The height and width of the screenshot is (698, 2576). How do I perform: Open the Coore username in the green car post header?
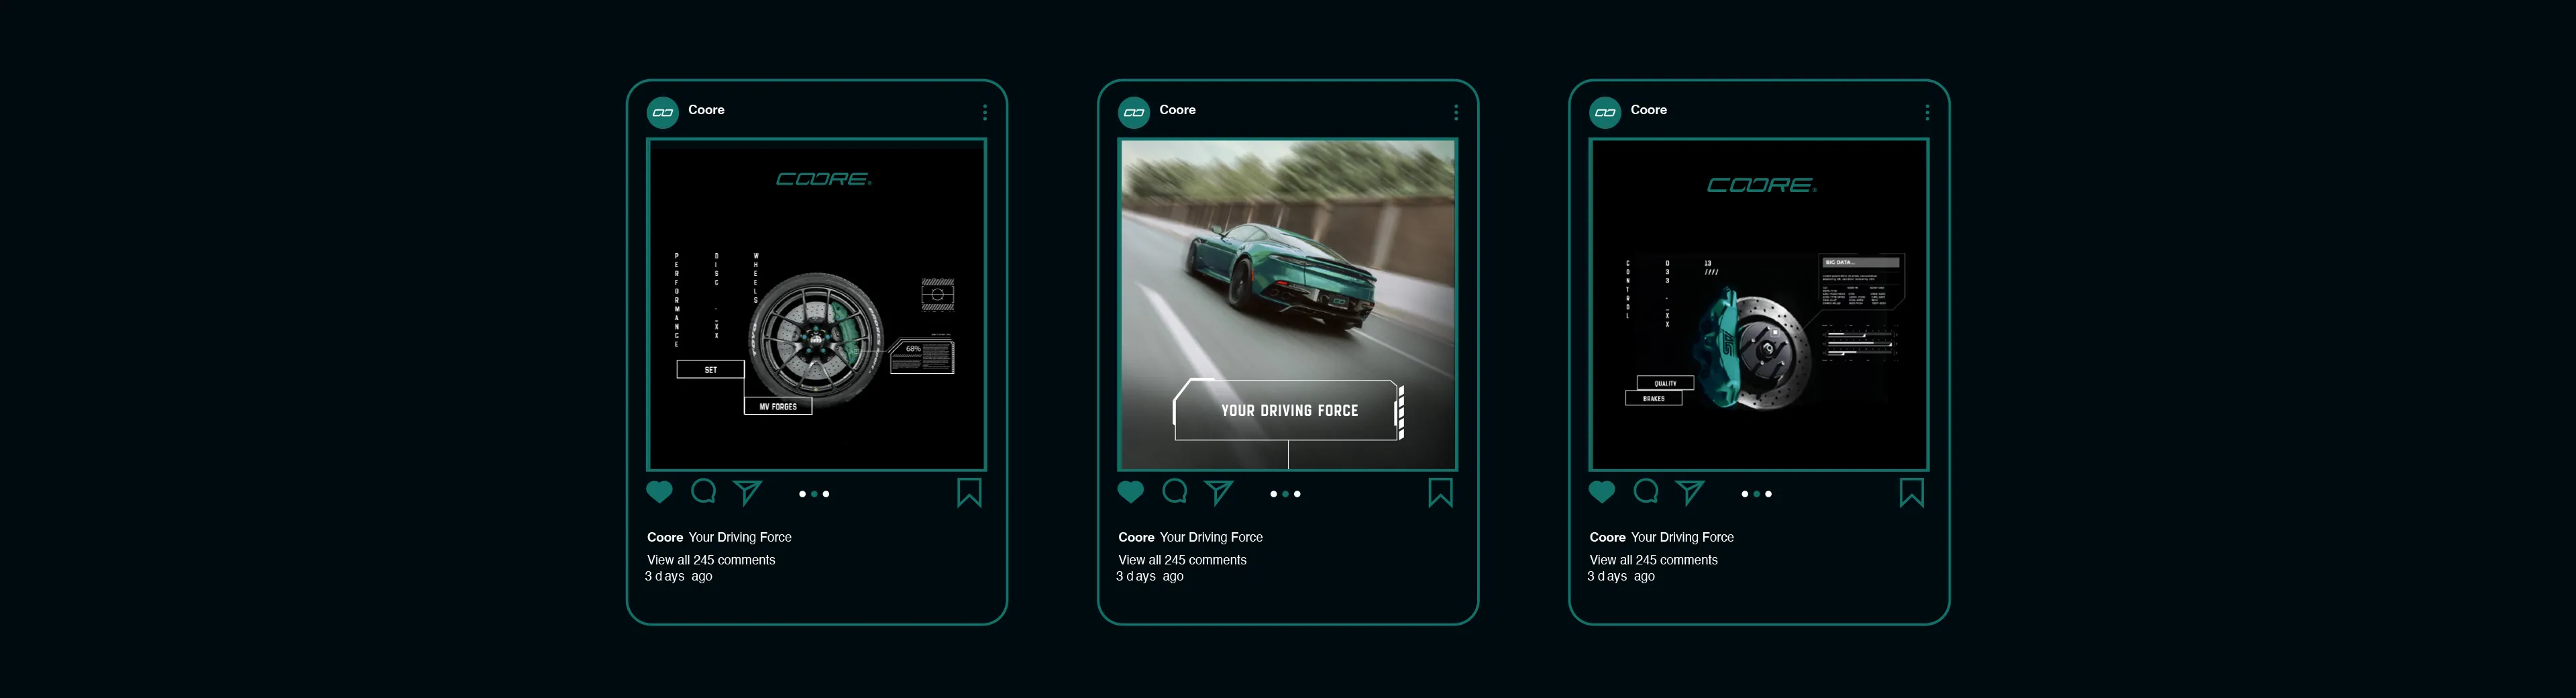(1177, 110)
